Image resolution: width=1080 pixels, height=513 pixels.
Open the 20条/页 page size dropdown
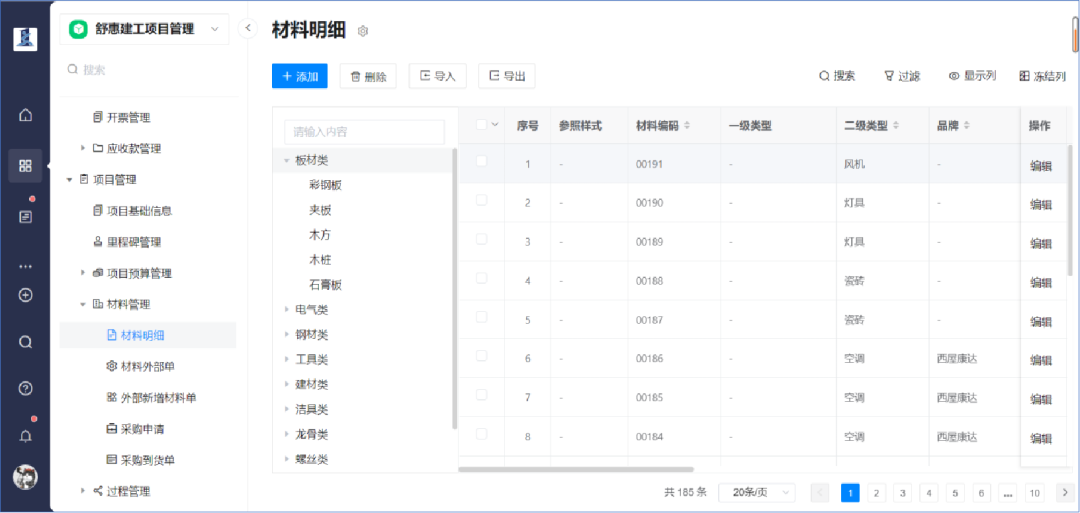(756, 492)
